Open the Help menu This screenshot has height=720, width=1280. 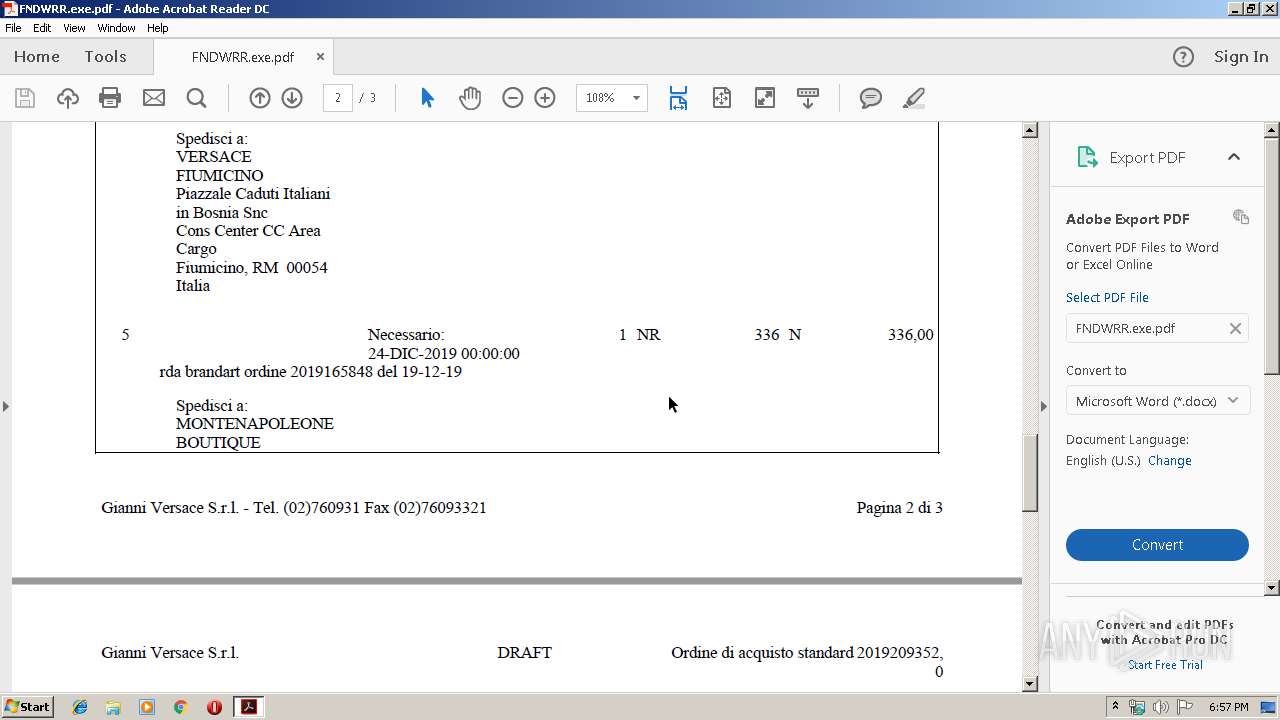click(158, 28)
